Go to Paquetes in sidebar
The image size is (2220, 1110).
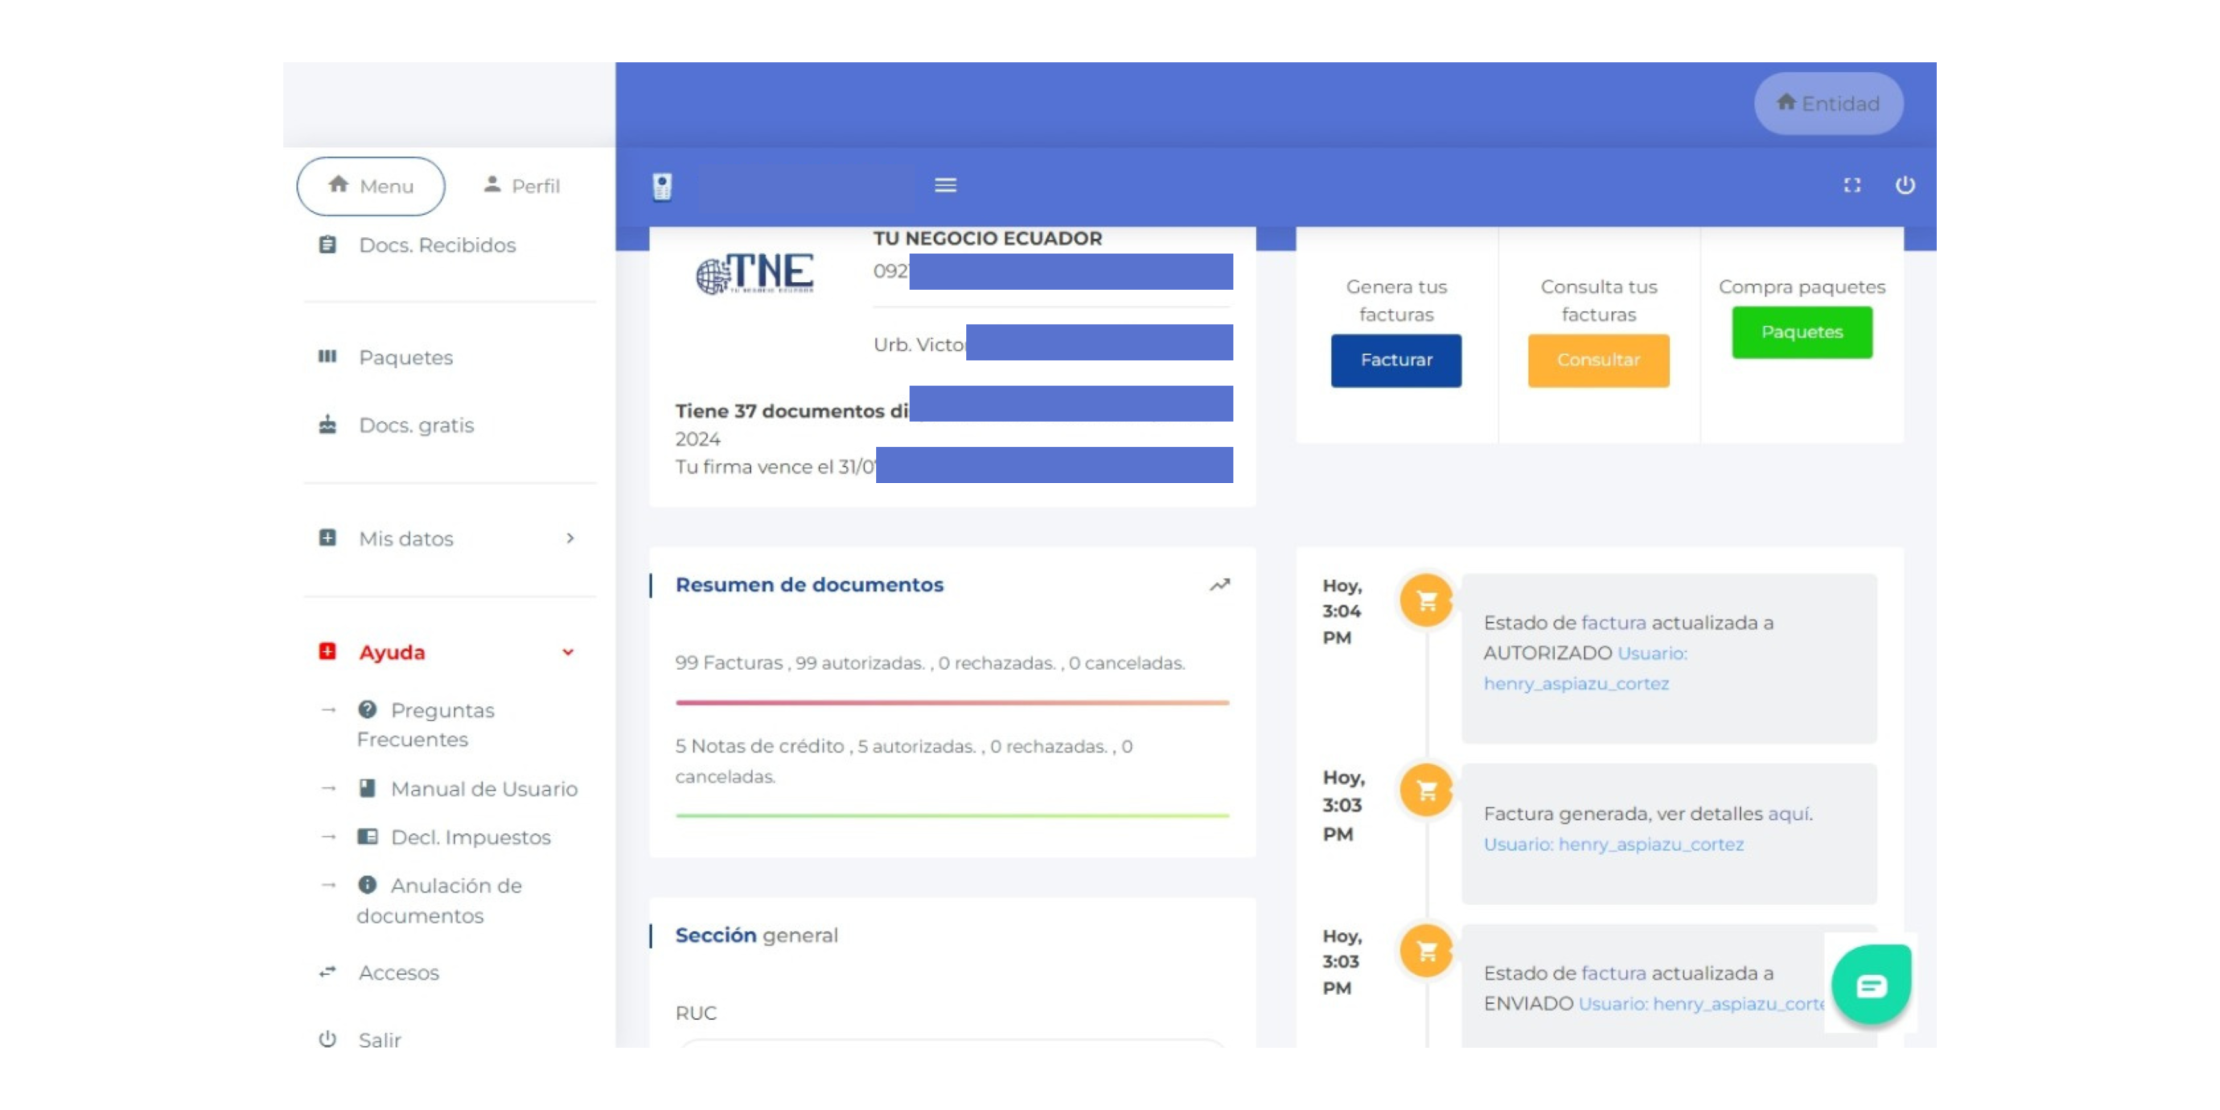pos(405,357)
